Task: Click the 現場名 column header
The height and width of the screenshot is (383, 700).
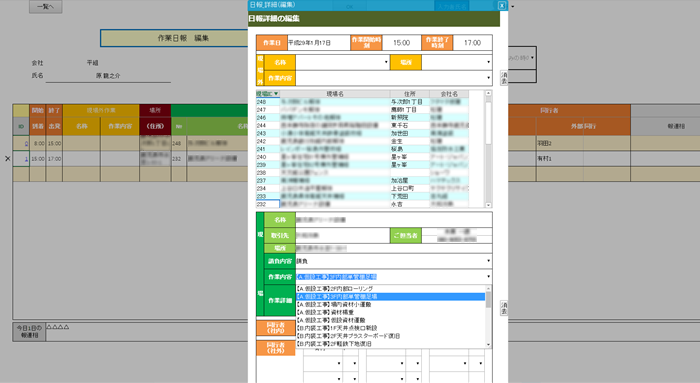Action: point(335,94)
